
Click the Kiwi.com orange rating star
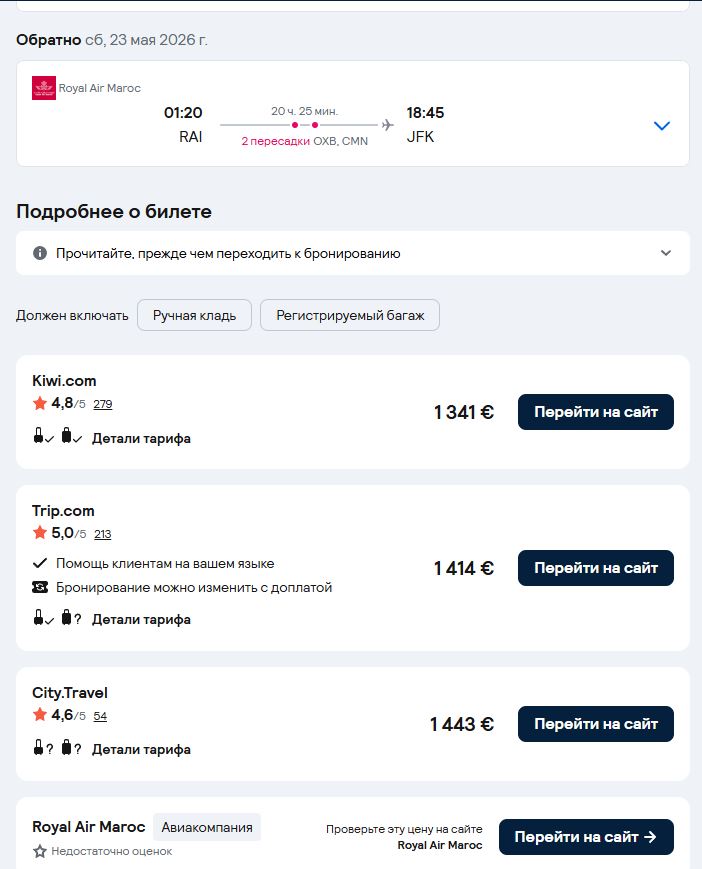[39, 403]
